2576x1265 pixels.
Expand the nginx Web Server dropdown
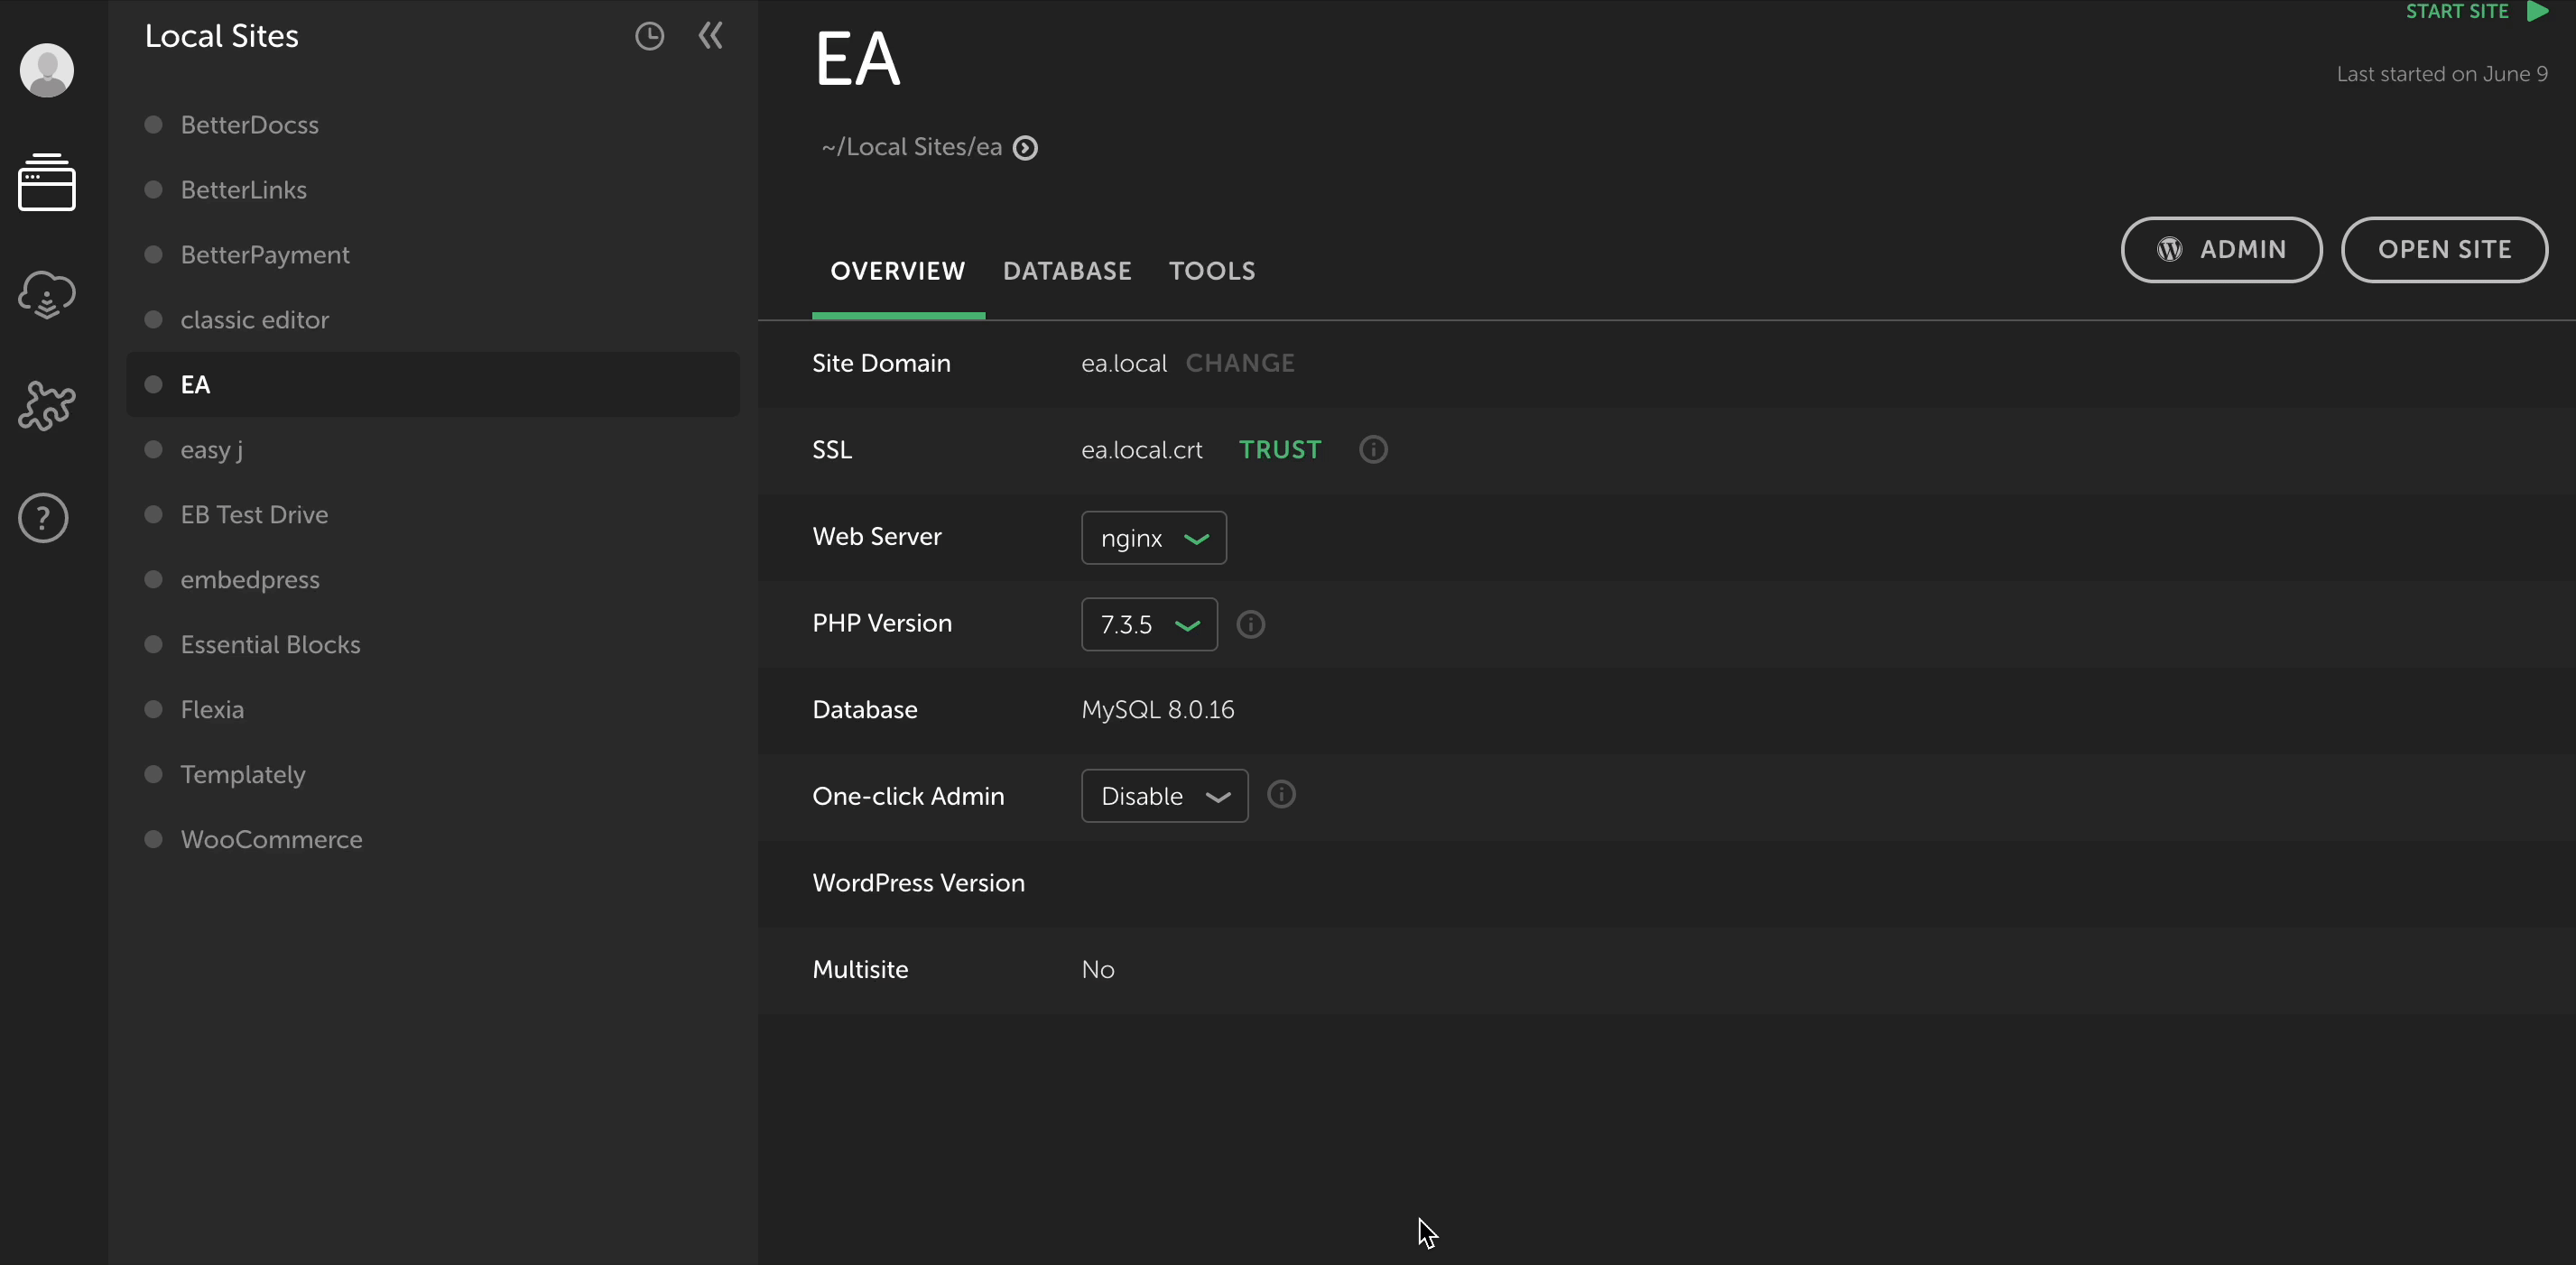1153,538
